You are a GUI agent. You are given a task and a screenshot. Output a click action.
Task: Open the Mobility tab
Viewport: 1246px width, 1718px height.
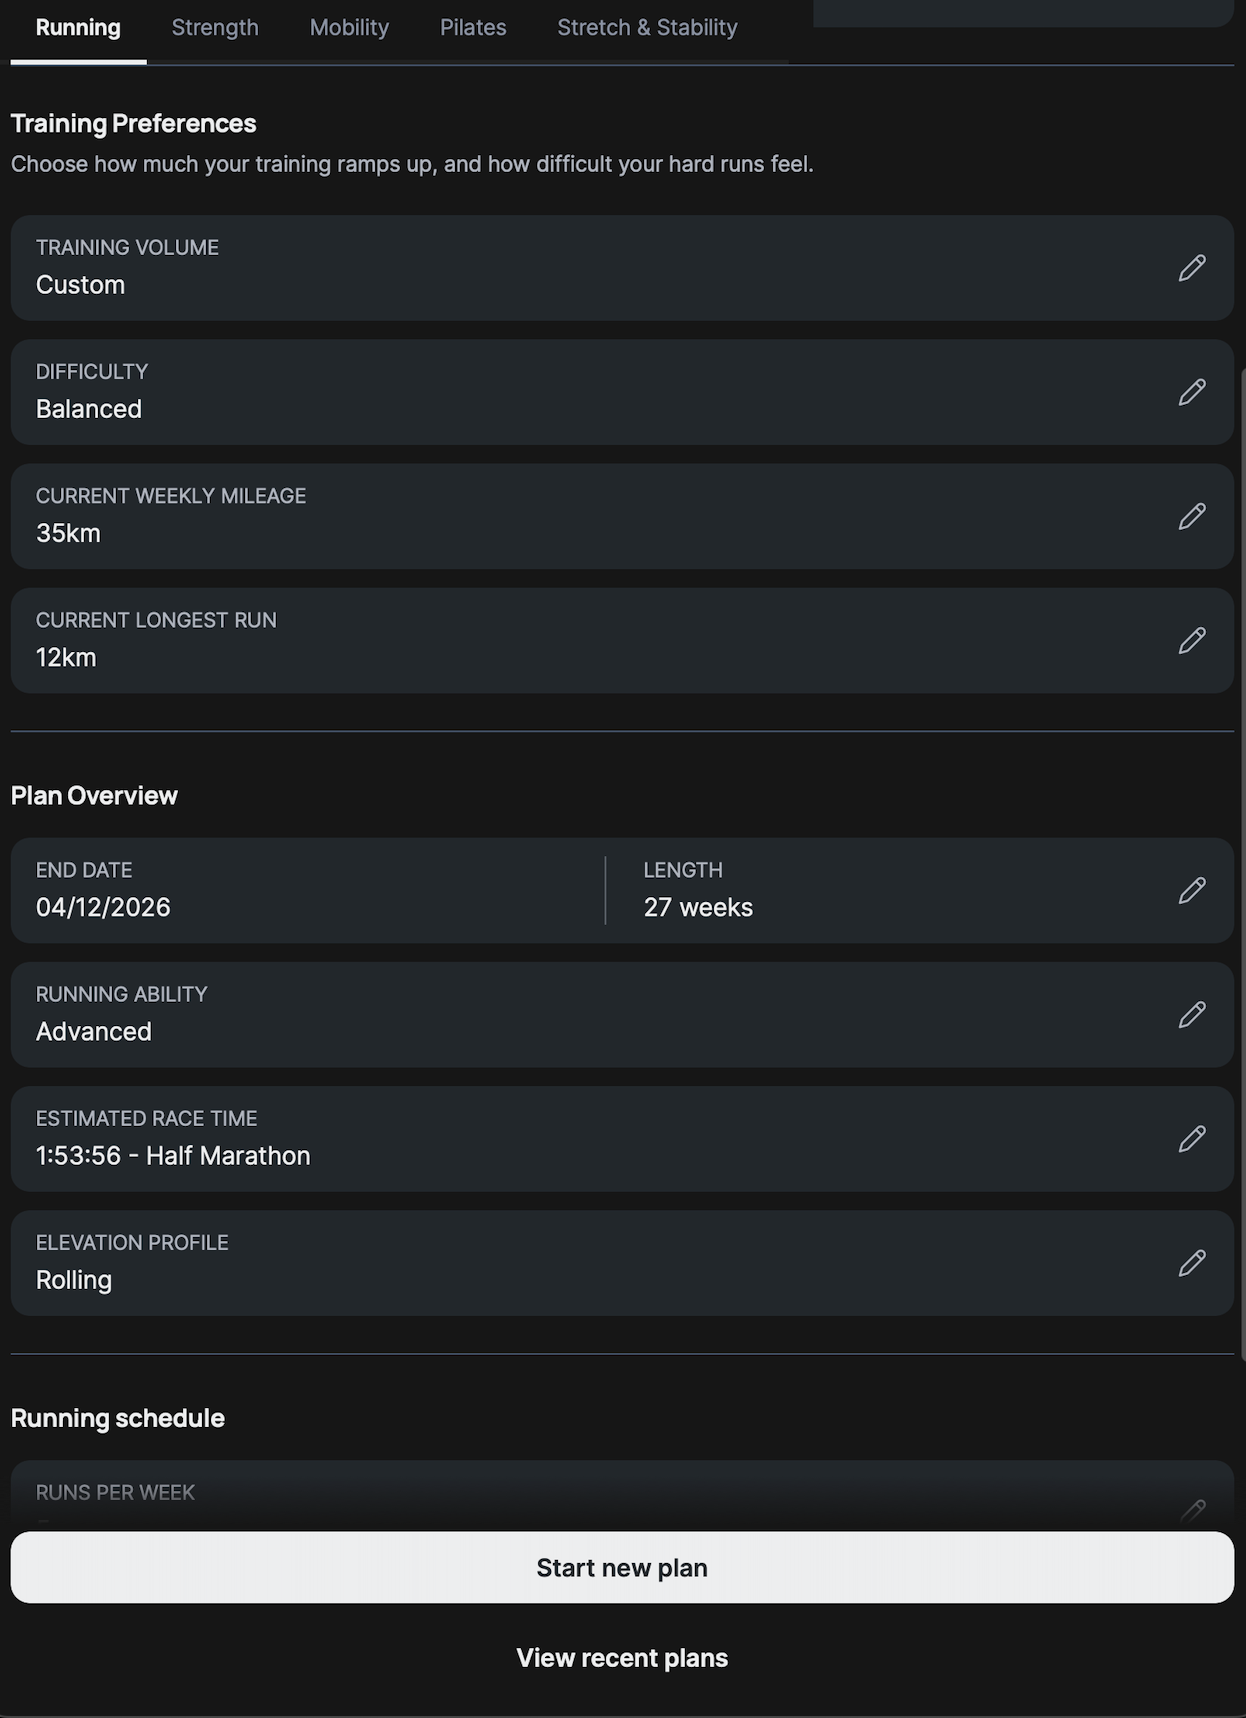[x=349, y=28]
